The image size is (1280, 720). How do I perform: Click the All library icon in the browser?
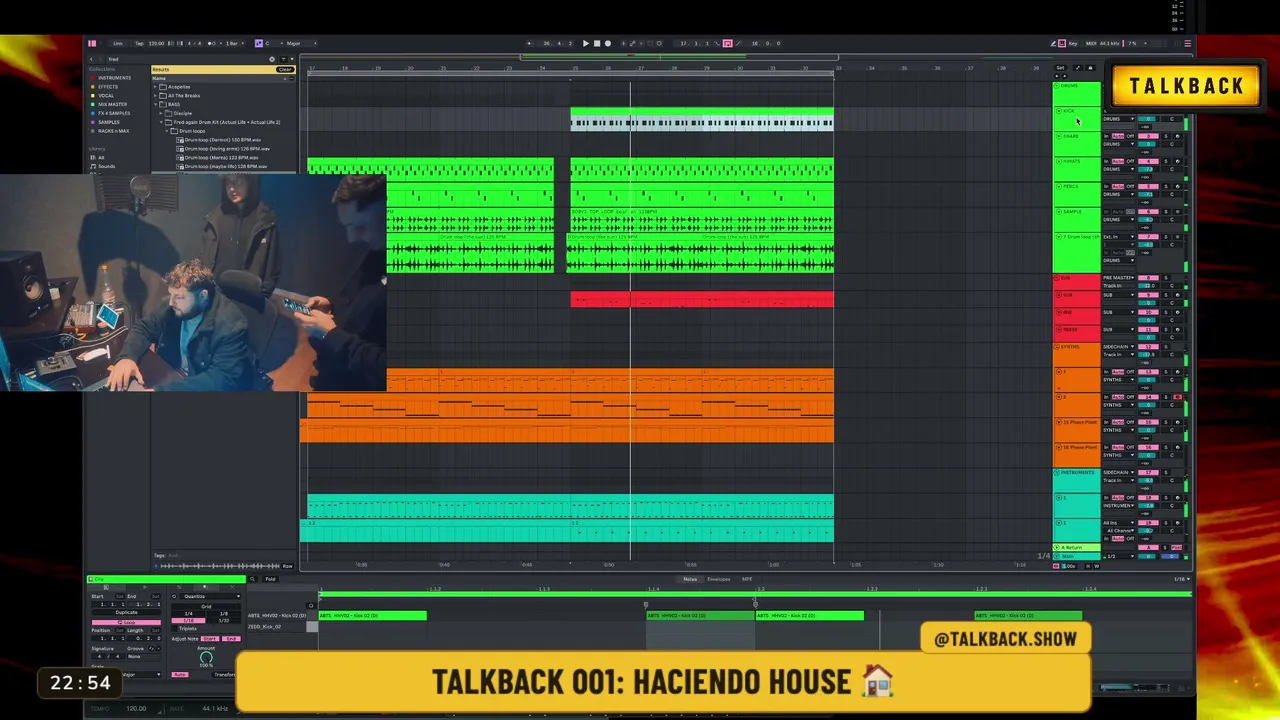[93, 157]
